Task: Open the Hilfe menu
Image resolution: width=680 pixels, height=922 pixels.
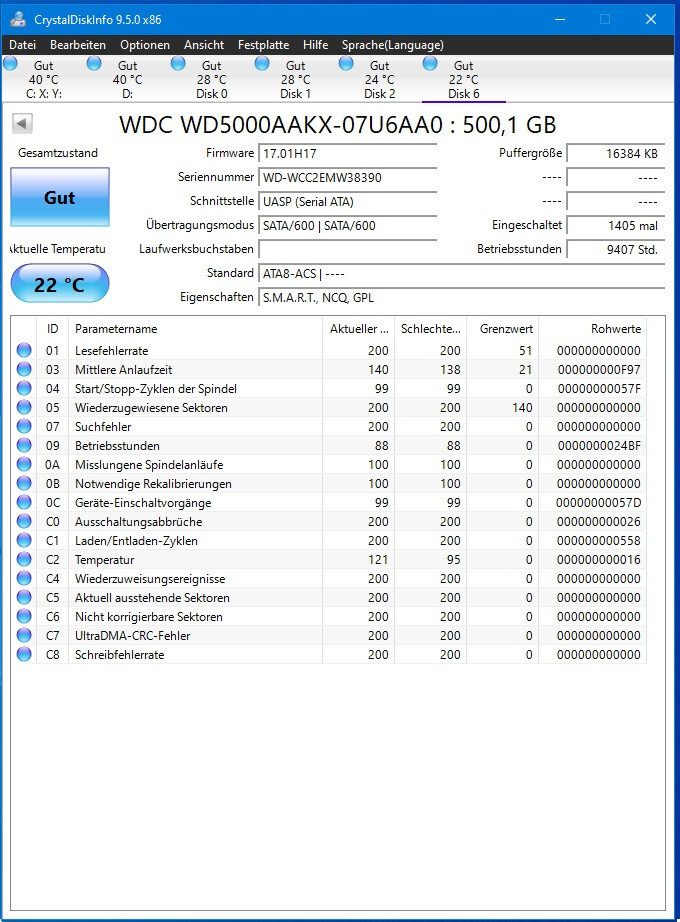Action: [315, 45]
